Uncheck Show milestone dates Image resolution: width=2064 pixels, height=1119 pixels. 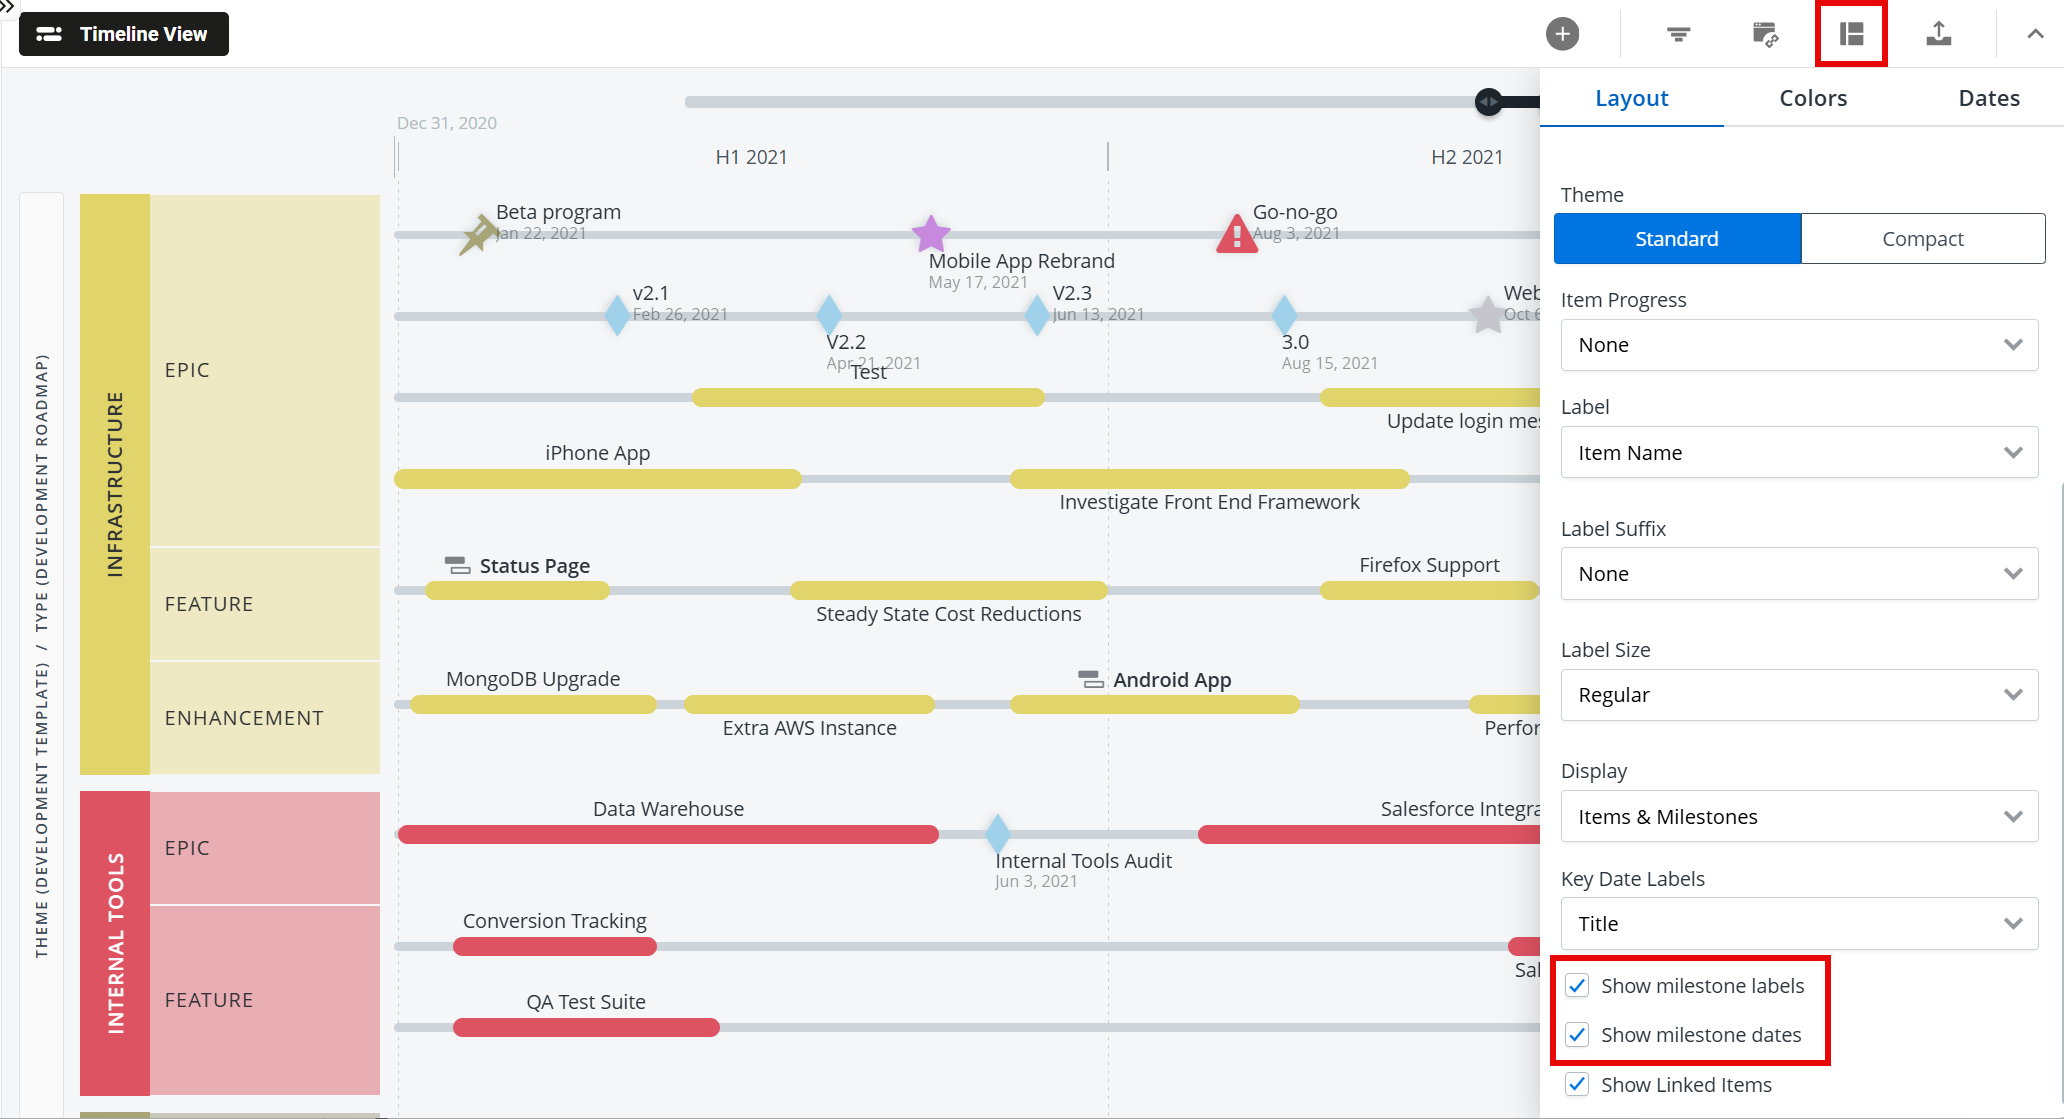point(1577,1035)
